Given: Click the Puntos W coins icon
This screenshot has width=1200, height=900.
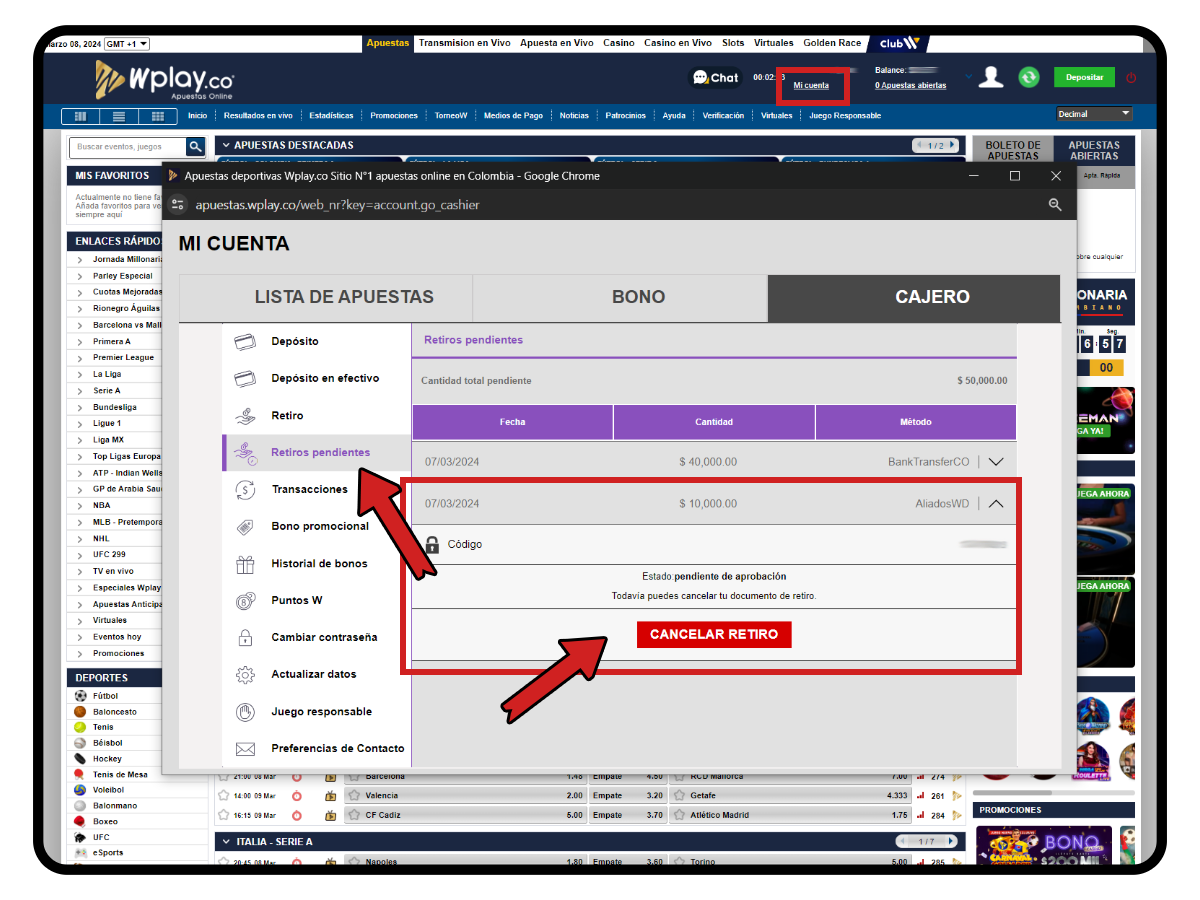Looking at the screenshot, I should click(245, 601).
